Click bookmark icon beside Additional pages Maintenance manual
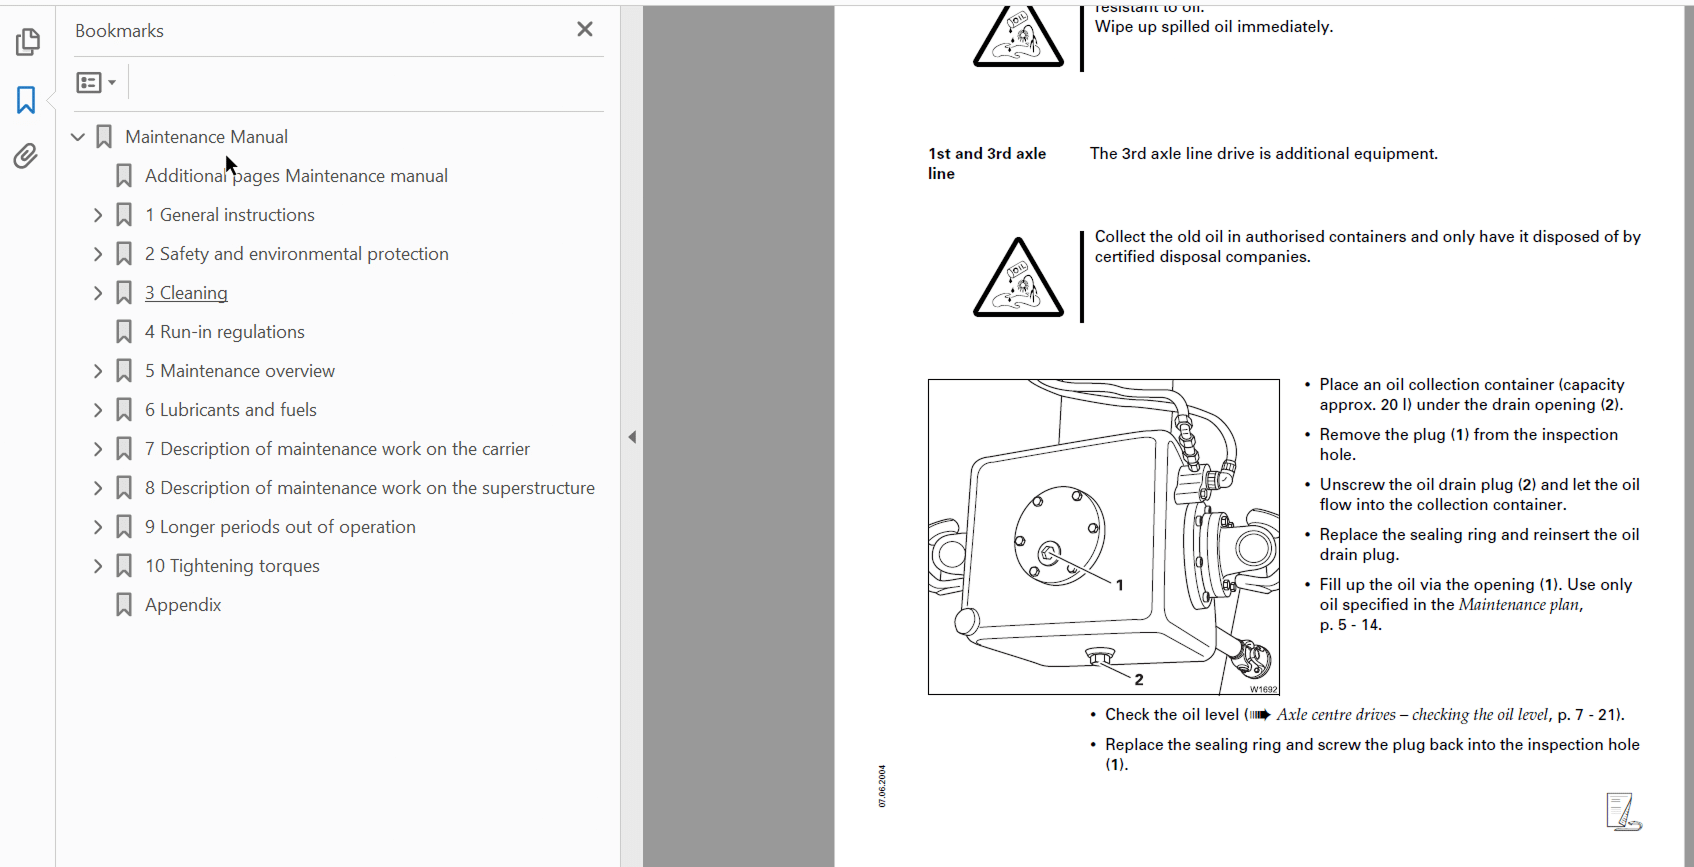Image resolution: width=1694 pixels, height=867 pixels. coord(124,176)
